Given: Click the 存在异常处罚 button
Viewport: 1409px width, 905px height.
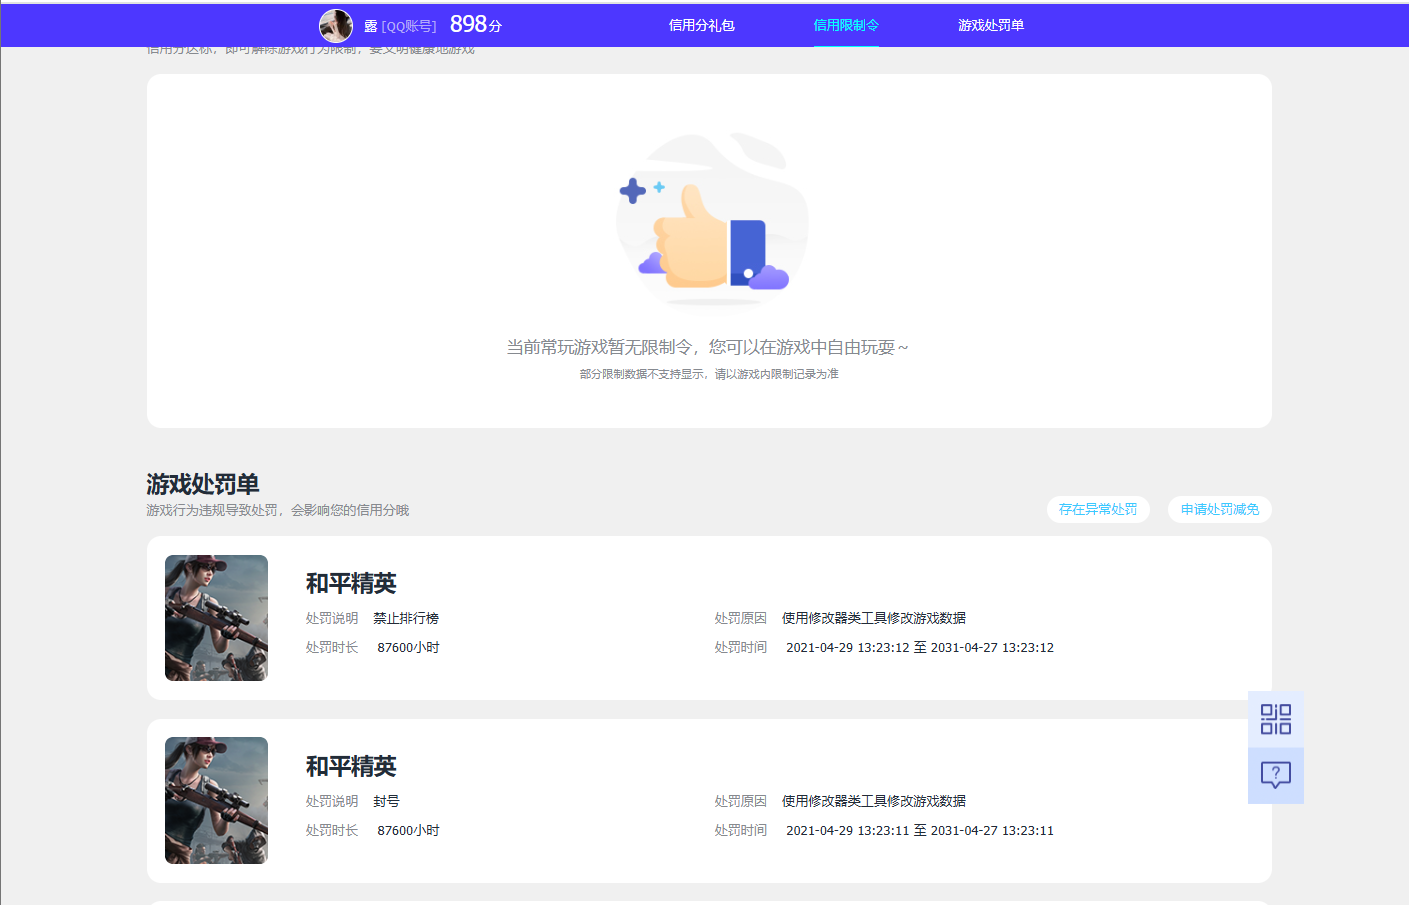Looking at the screenshot, I should tap(1098, 509).
